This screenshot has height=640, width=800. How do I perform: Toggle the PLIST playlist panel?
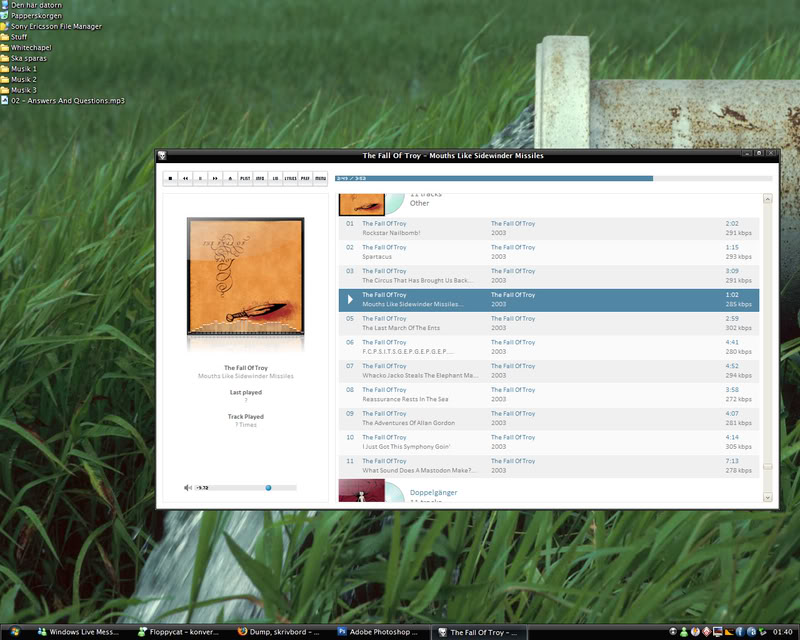[x=245, y=178]
